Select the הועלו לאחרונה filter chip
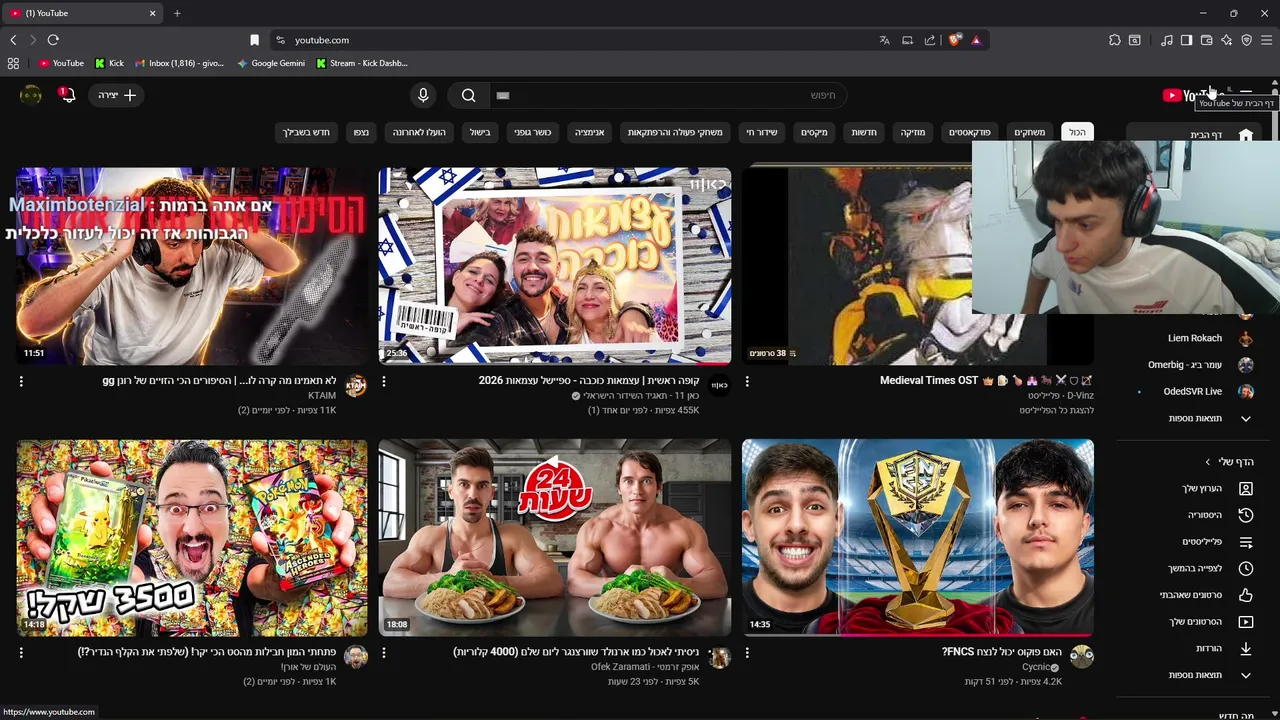1280x720 pixels. (x=419, y=132)
